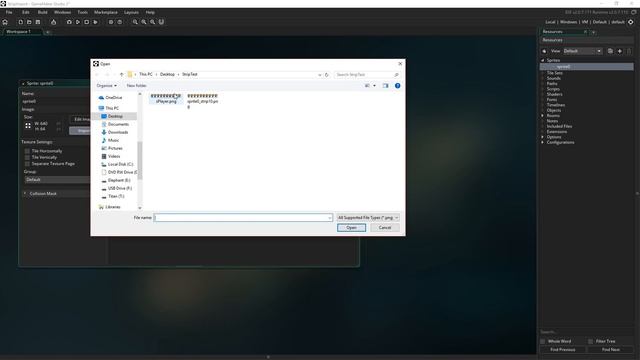Expand the Rooms tree node
This screenshot has width=640, height=360.
click(543, 116)
